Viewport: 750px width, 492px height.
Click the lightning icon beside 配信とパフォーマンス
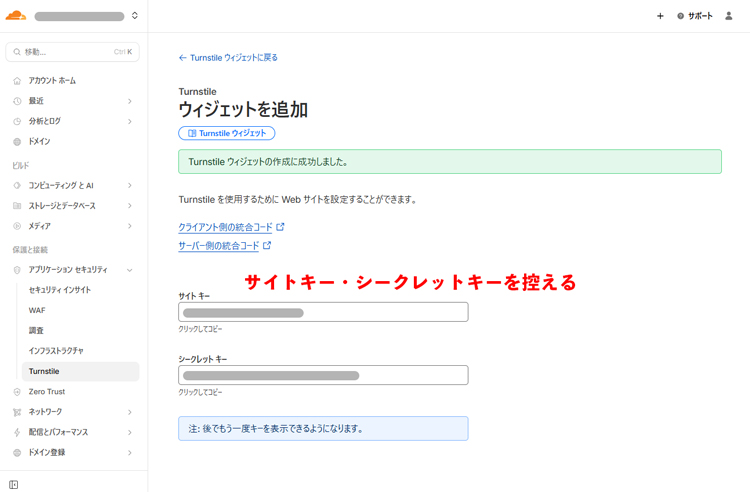(x=17, y=432)
